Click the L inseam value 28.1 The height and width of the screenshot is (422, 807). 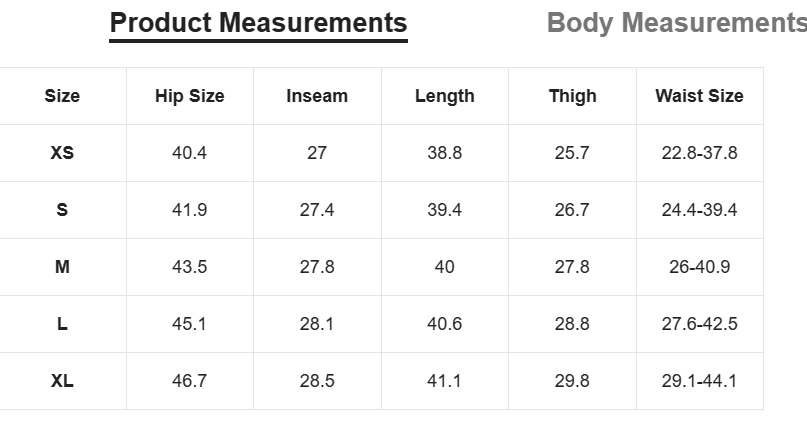317,324
